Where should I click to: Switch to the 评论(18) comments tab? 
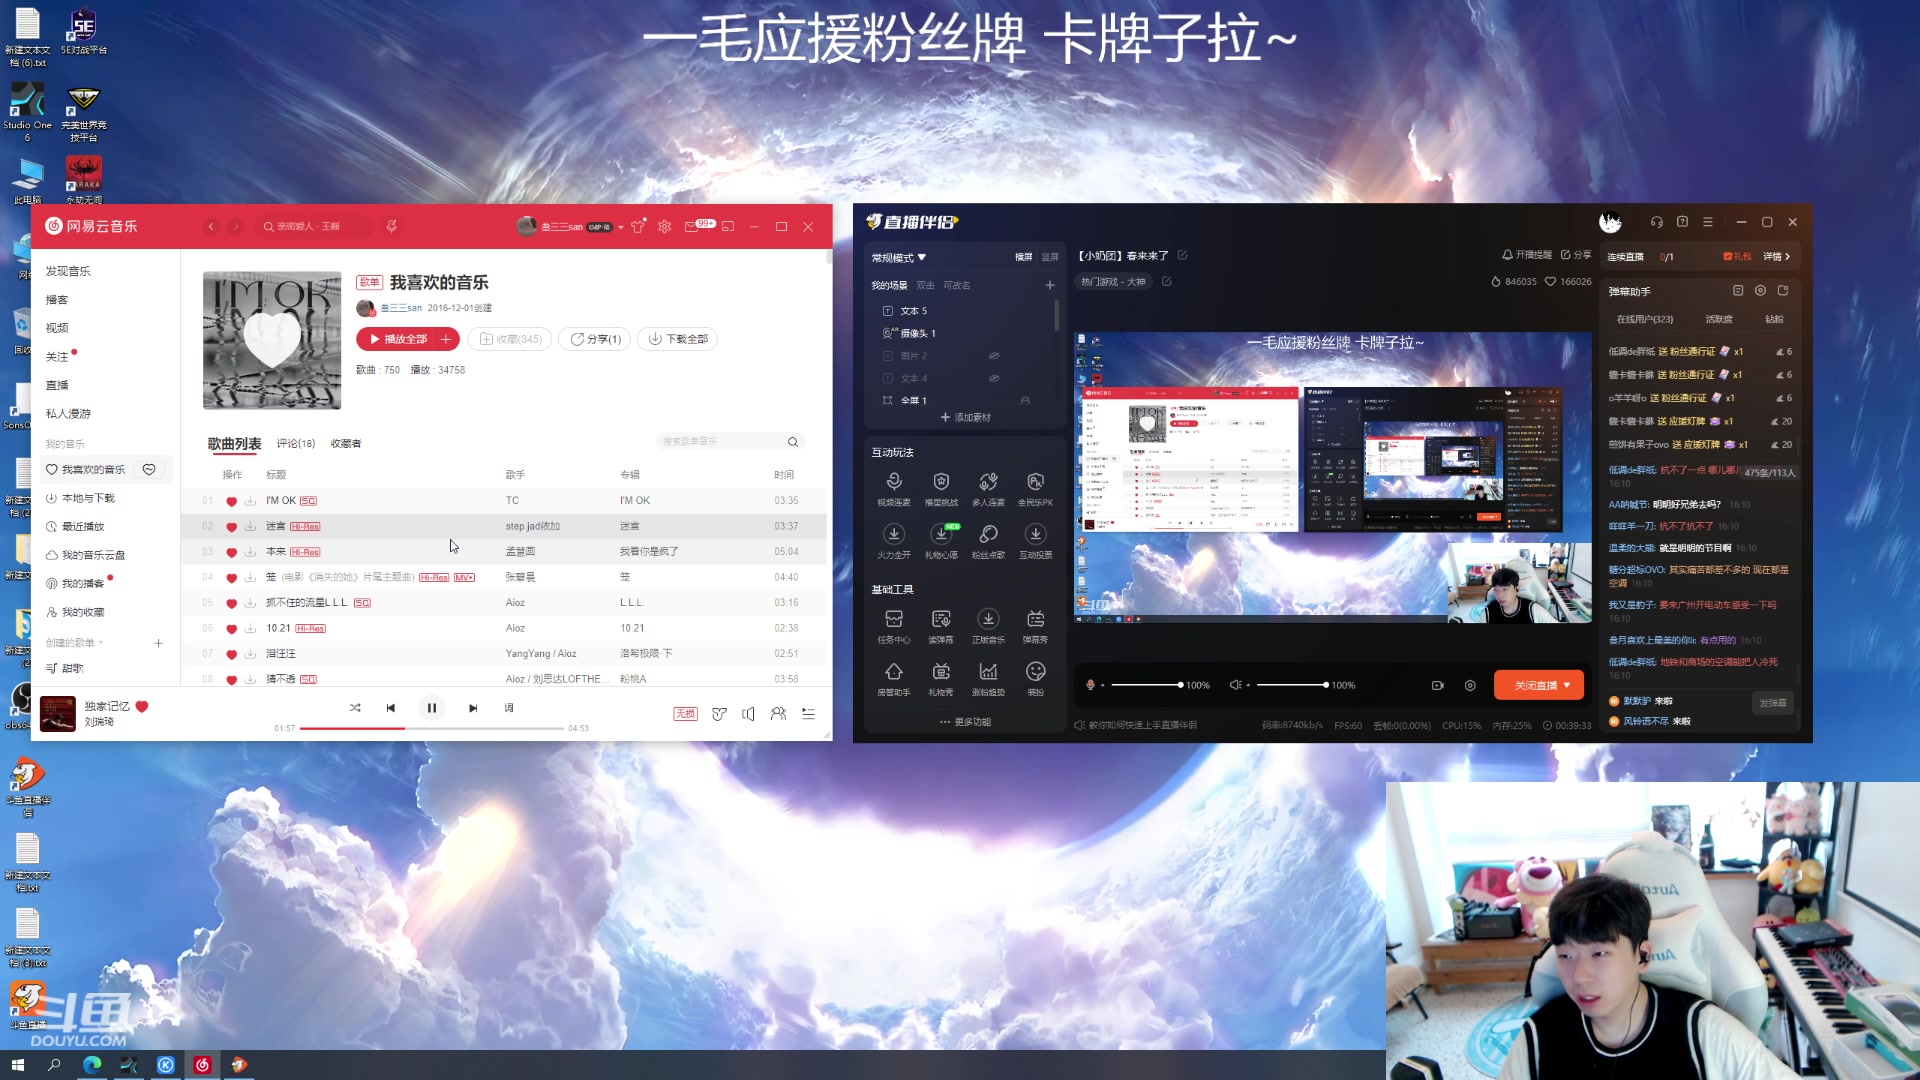(296, 443)
